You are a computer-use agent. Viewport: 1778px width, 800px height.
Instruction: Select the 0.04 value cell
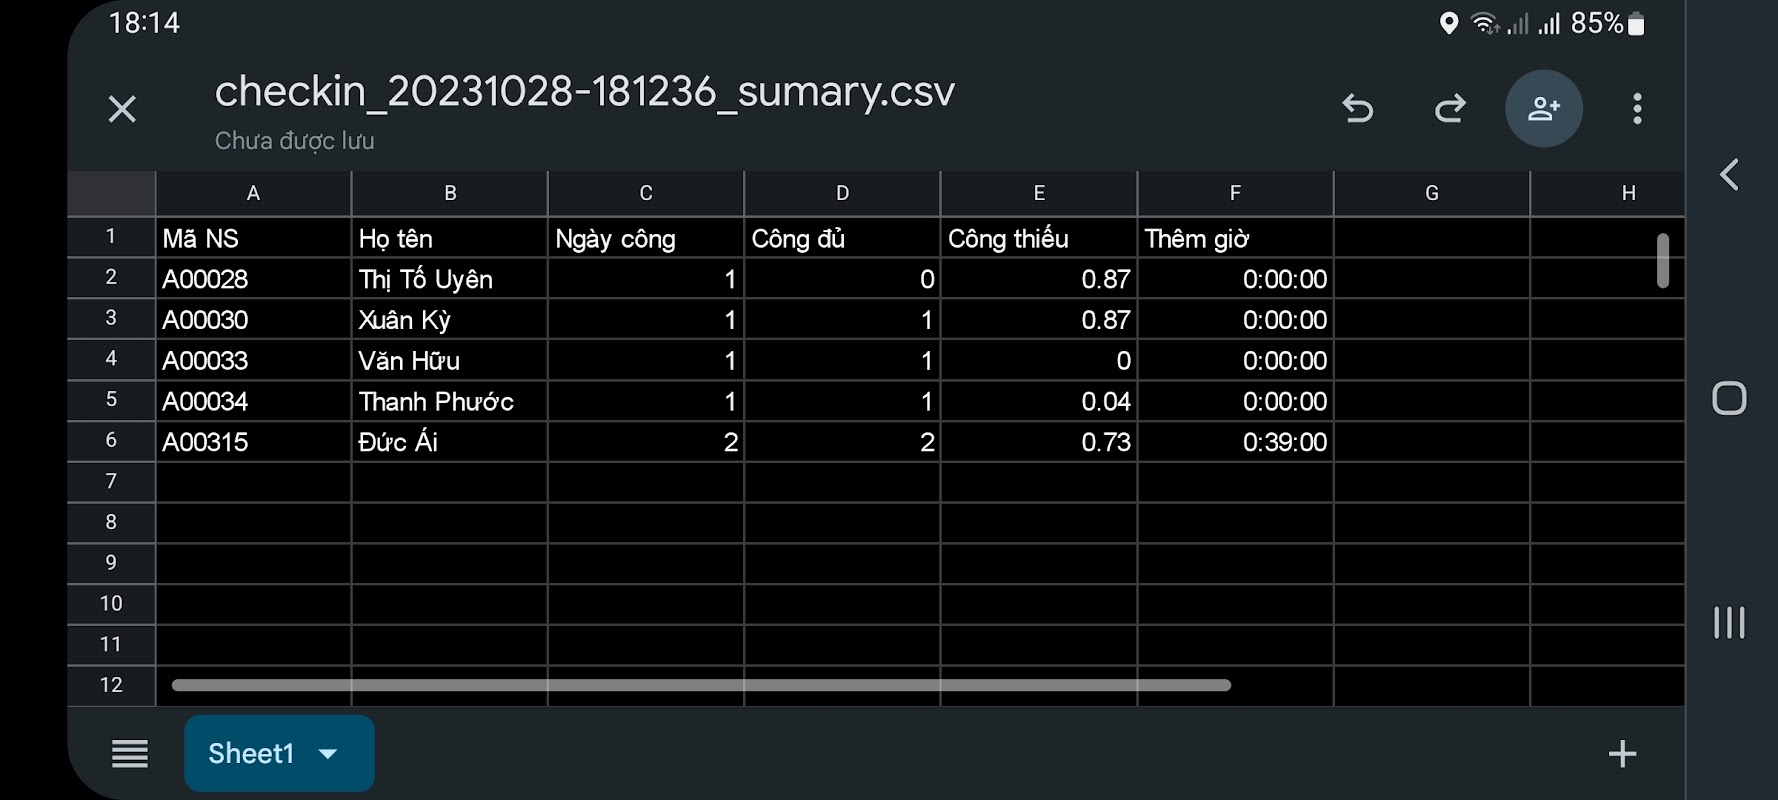[1039, 401]
